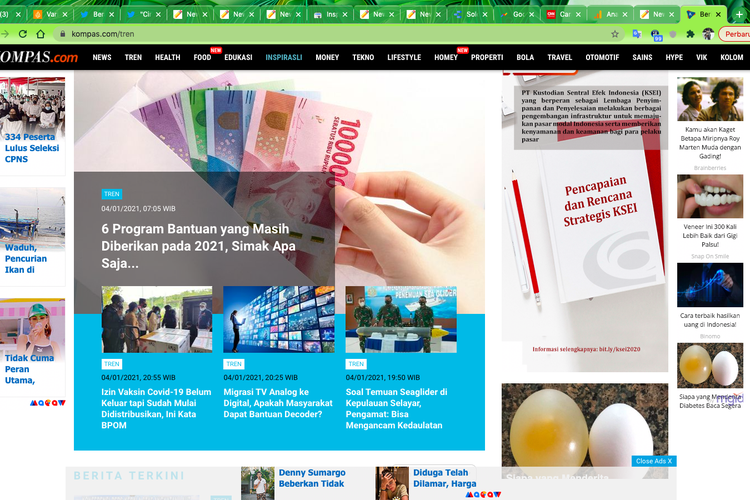Click the Kompas.com logo
This screenshot has width=750, height=500.
pos(39,57)
